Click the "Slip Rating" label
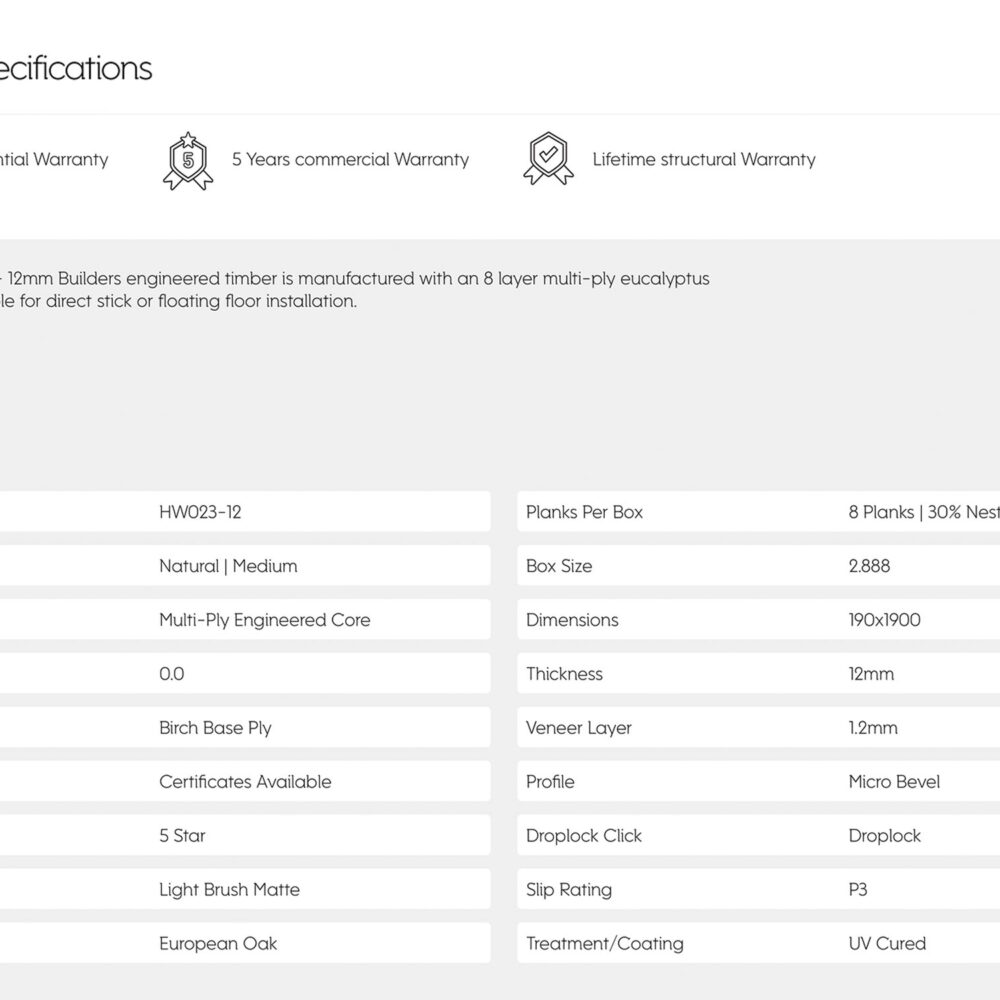1000x1000 pixels. [x=568, y=889]
